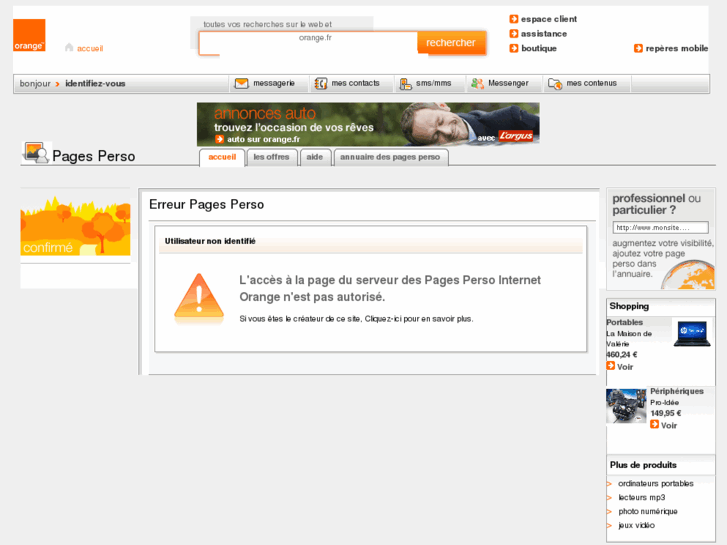
Task: Open the ordinateurs portables link
Action: [x=656, y=483]
